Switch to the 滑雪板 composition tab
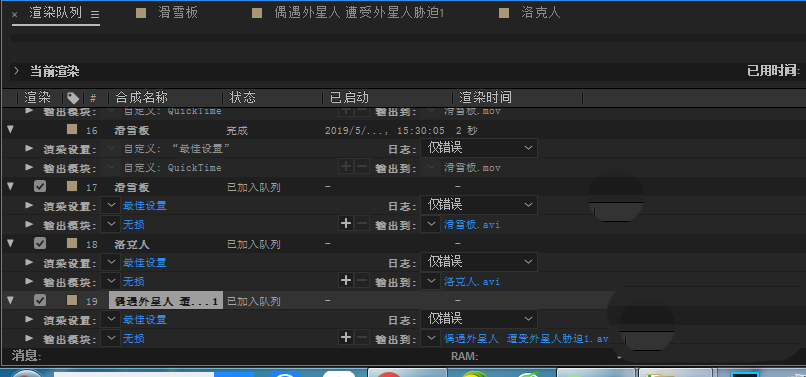The width and height of the screenshot is (806, 377). click(x=178, y=13)
